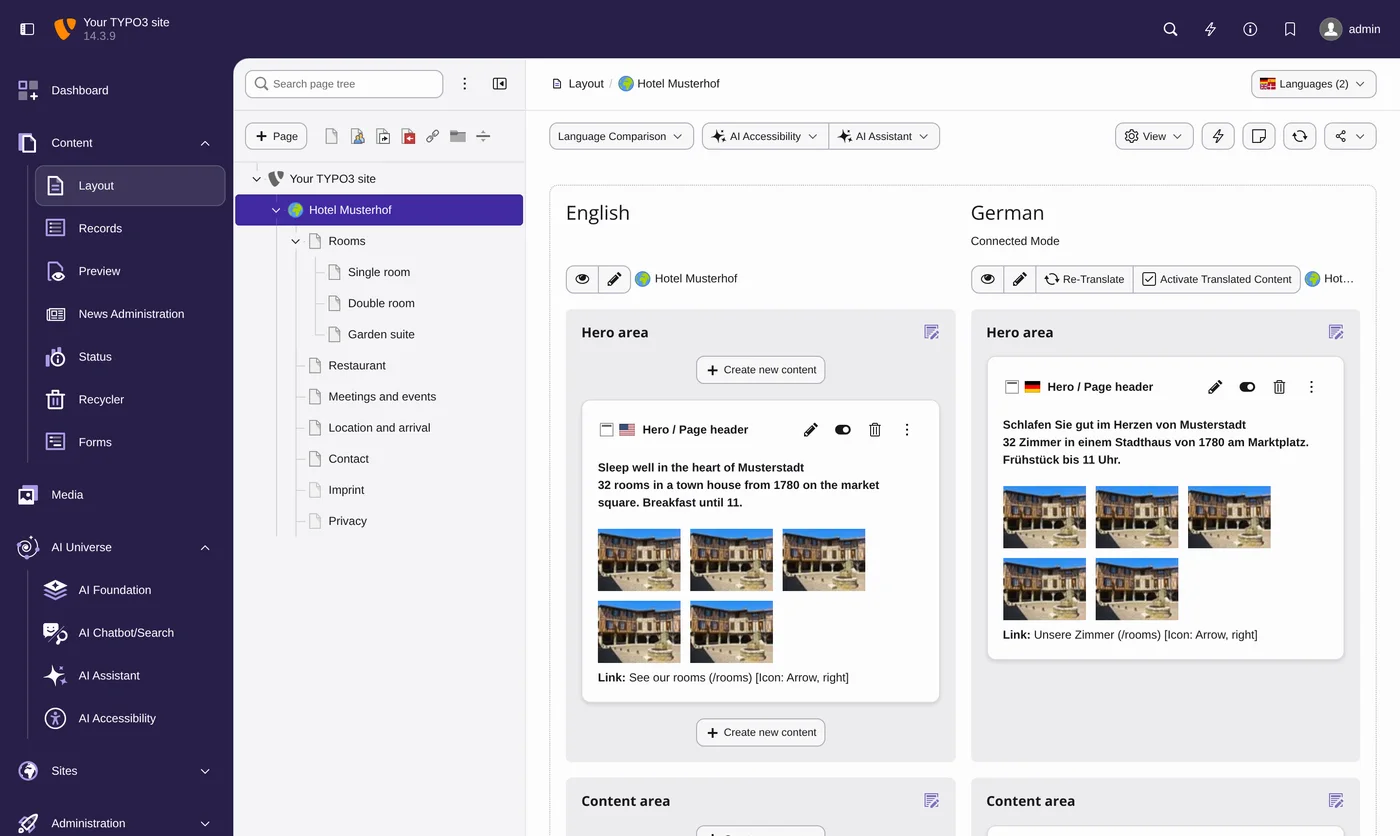Screen dimensions: 1400x836
Task: Open the AI Assistant toolbar dropdown
Action: pos(884,136)
